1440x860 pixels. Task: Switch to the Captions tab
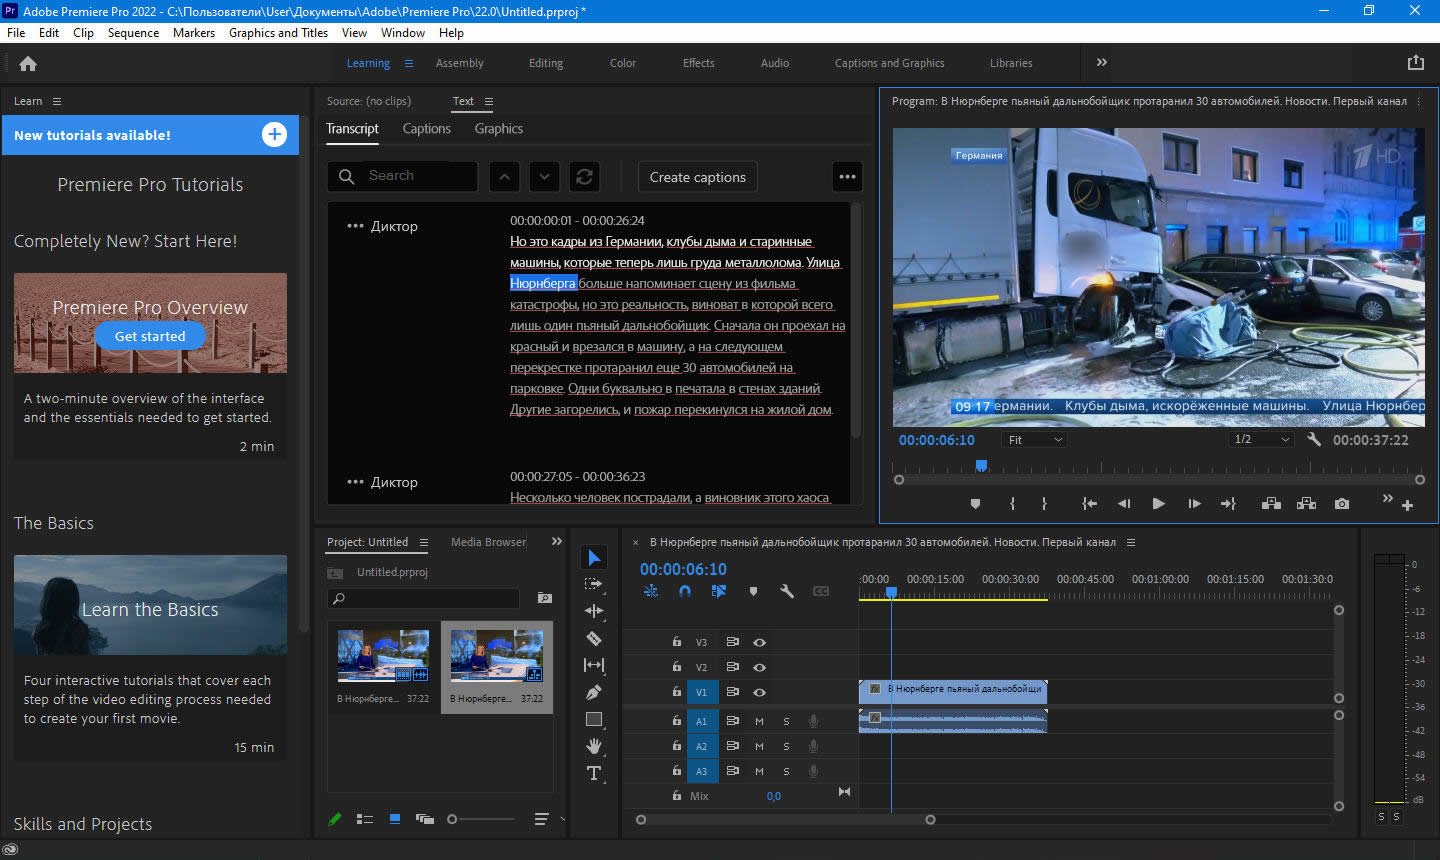426,129
